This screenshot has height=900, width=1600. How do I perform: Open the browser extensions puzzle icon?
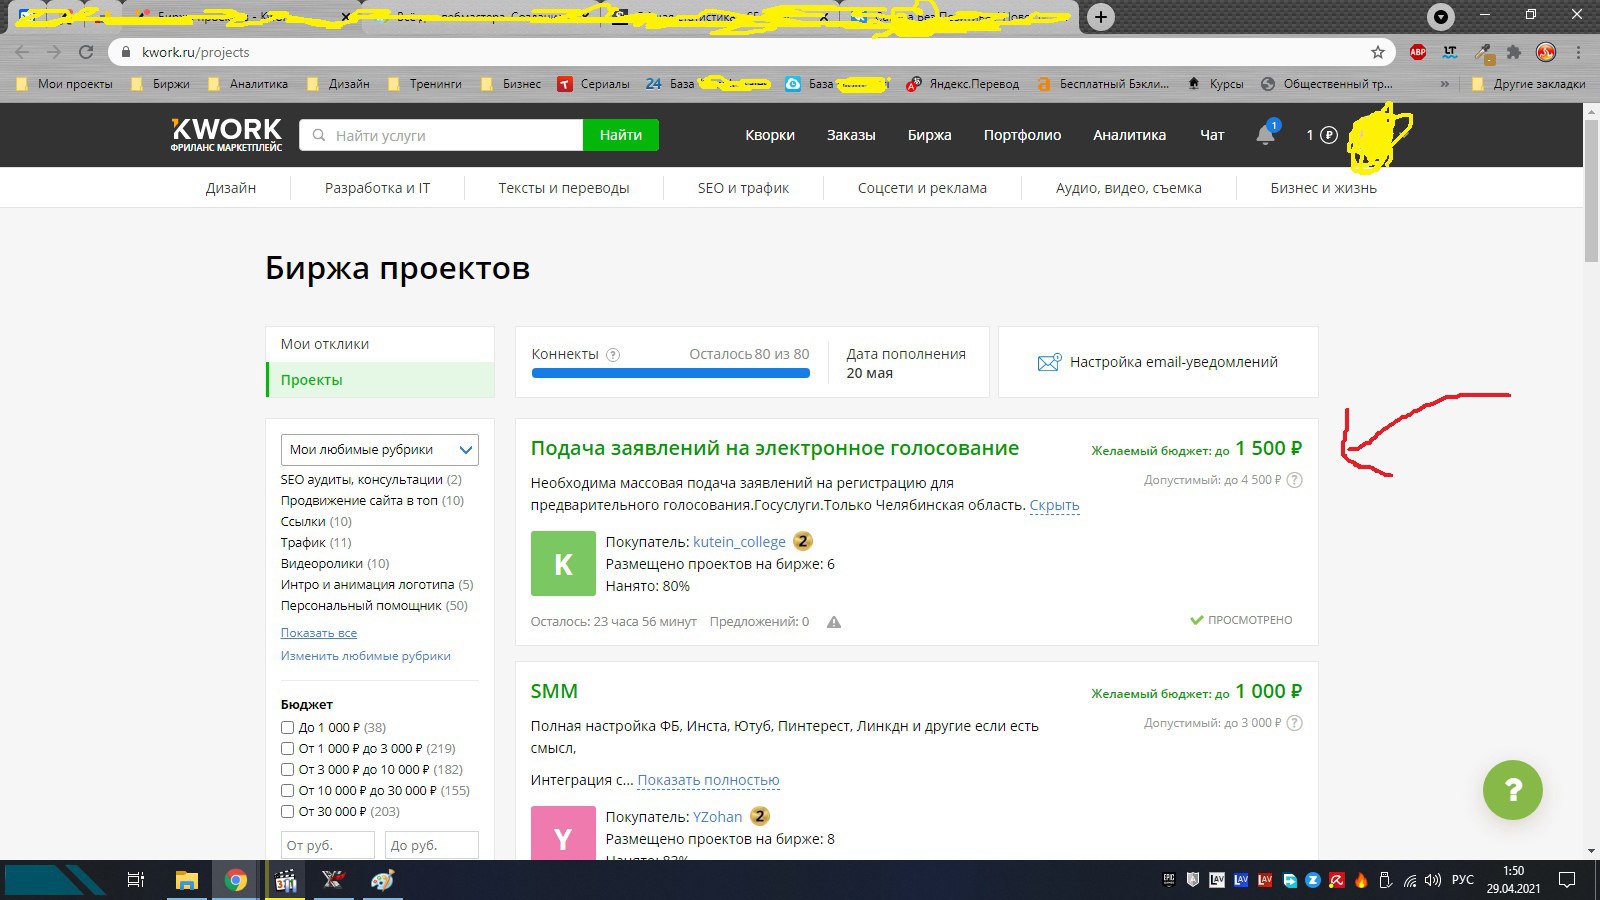pyautogui.click(x=1514, y=52)
